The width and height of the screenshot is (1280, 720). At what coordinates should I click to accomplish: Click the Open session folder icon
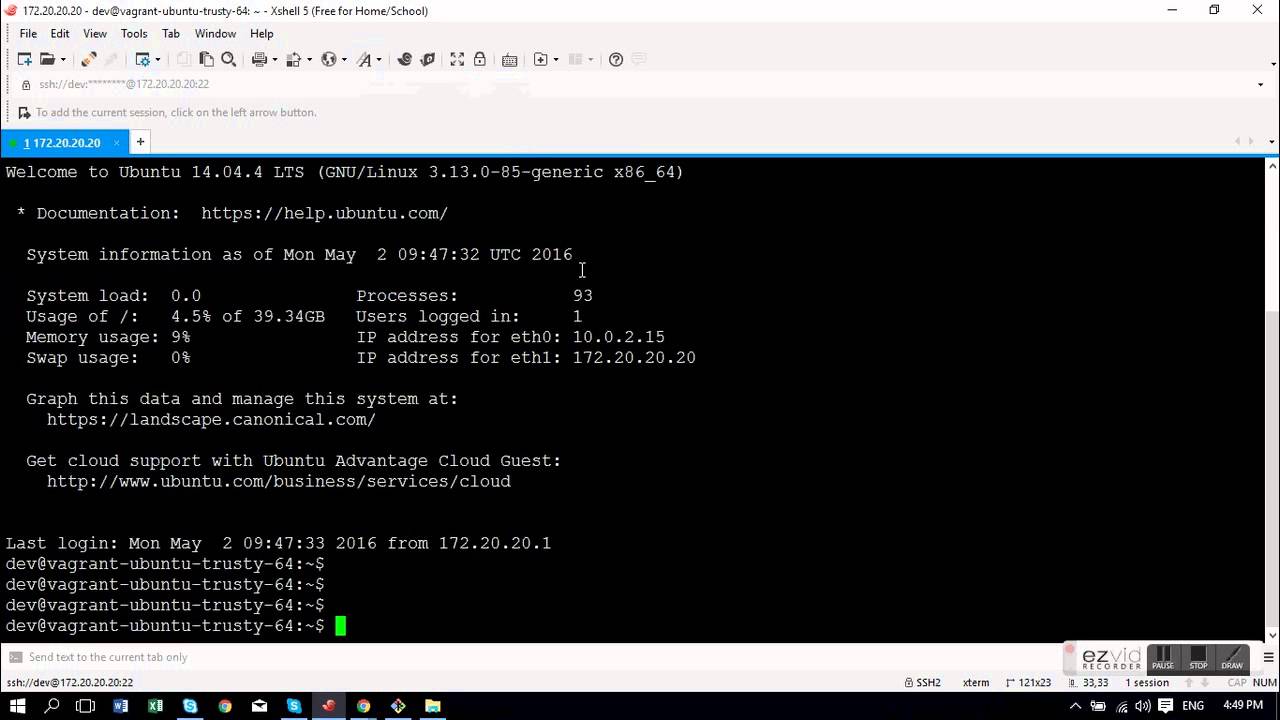(46, 60)
